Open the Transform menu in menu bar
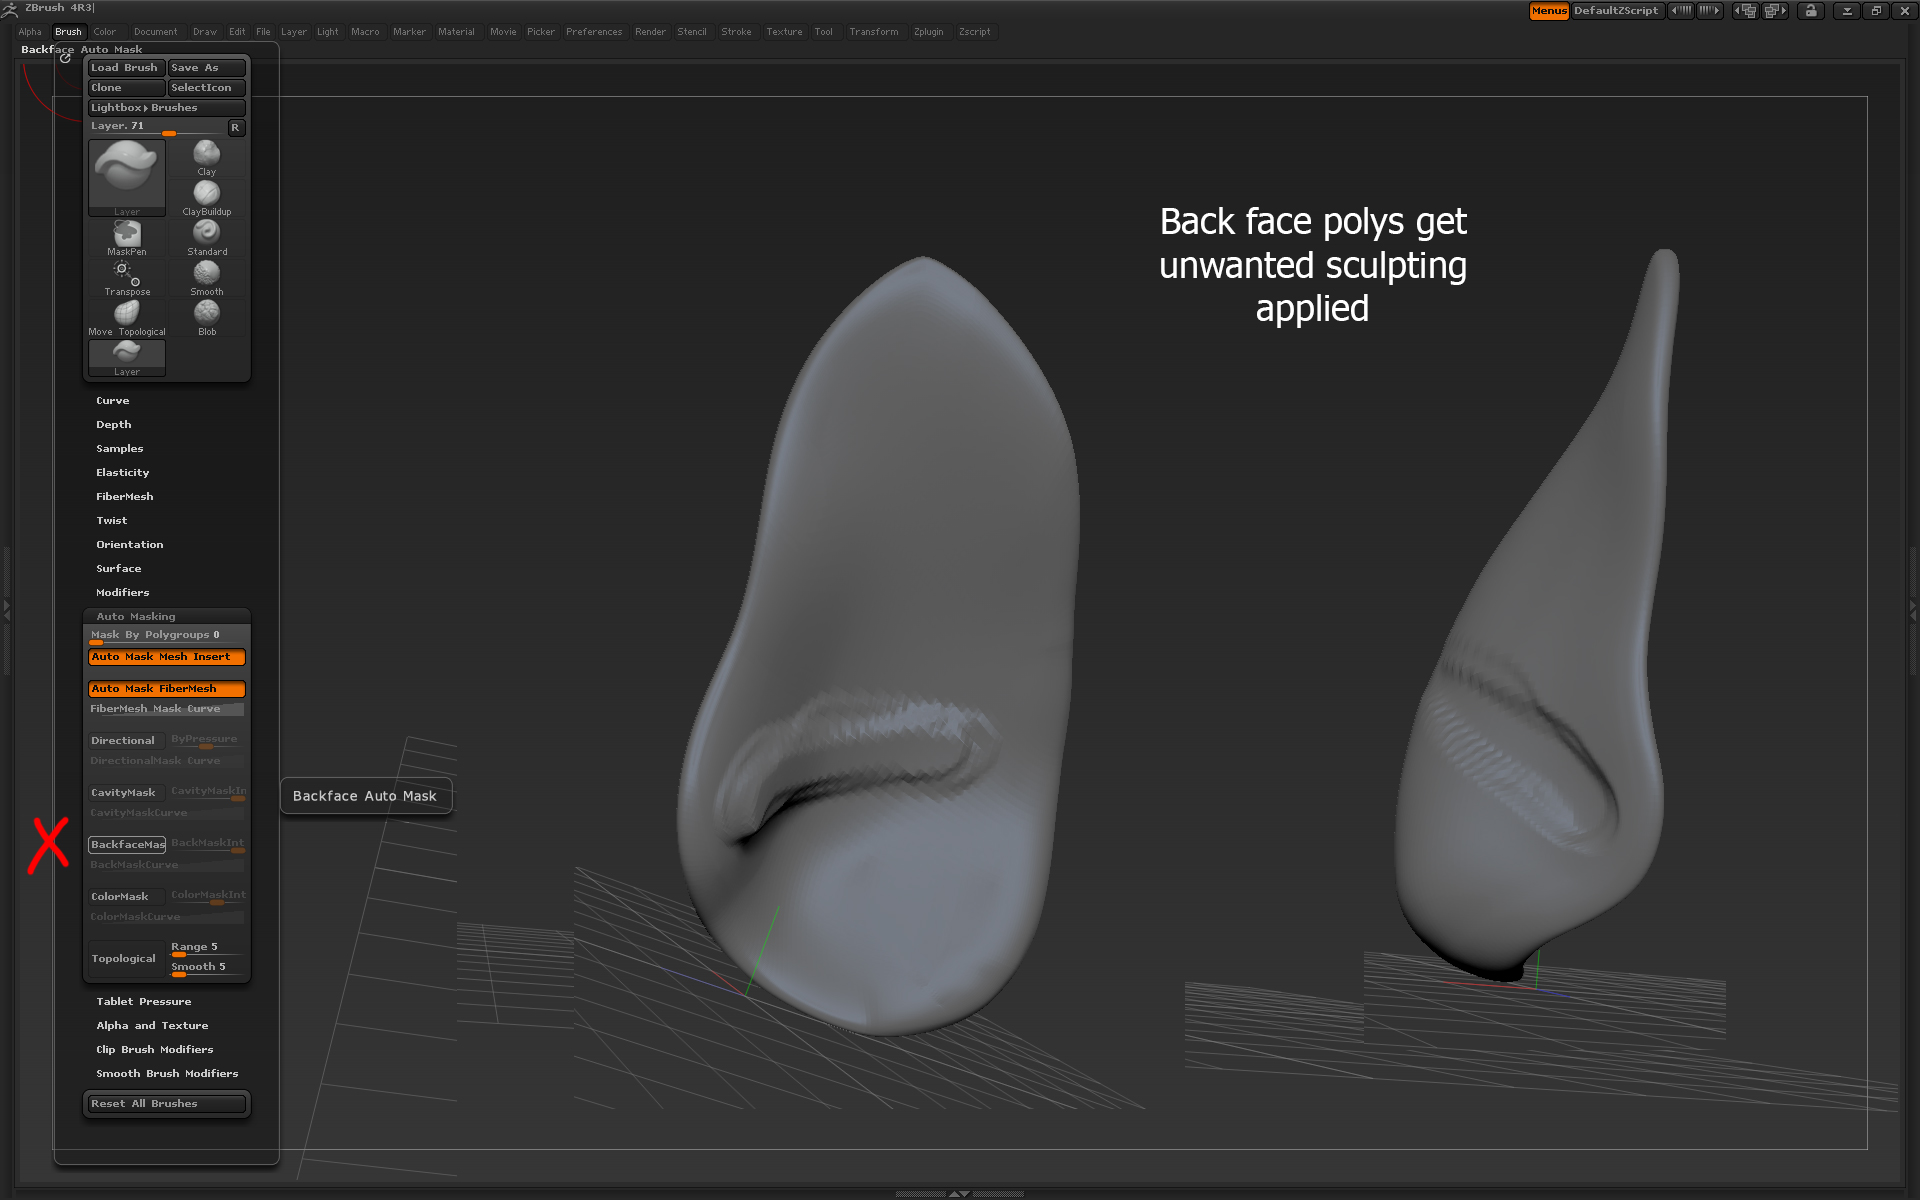Image resolution: width=1920 pixels, height=1200 pixels. coord(876,30)
